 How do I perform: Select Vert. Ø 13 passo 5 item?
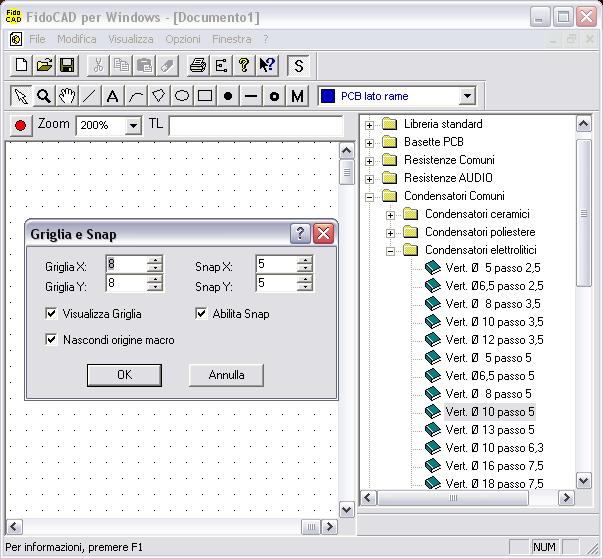tap(490, 430)
